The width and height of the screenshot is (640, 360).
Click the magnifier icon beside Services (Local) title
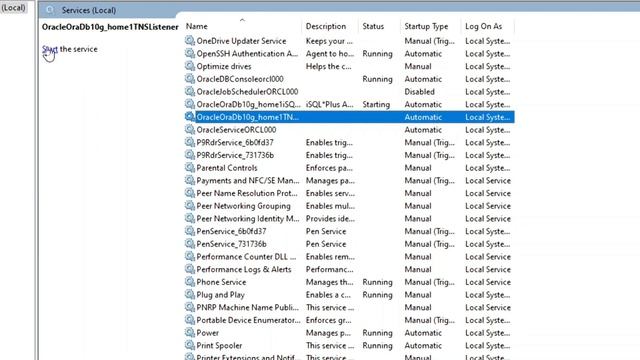tap(50, 10)
